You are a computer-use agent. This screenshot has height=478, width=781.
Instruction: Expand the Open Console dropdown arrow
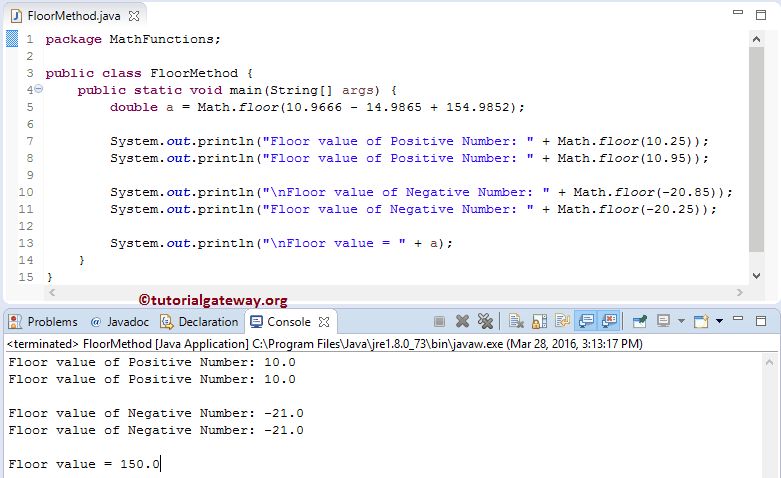[719, 321]
